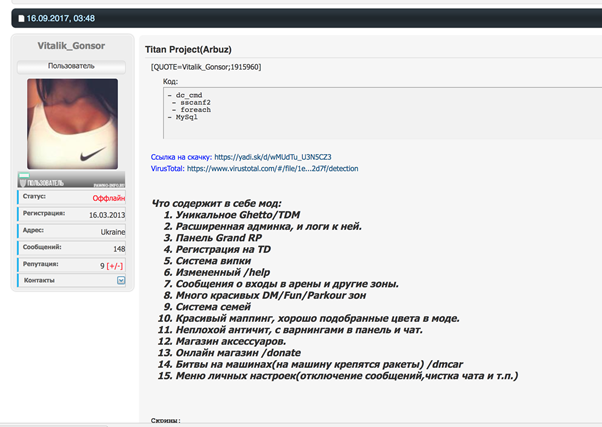
Task: Click the 'Скрины:' label at bottom
Action: [x=165, y=421]
